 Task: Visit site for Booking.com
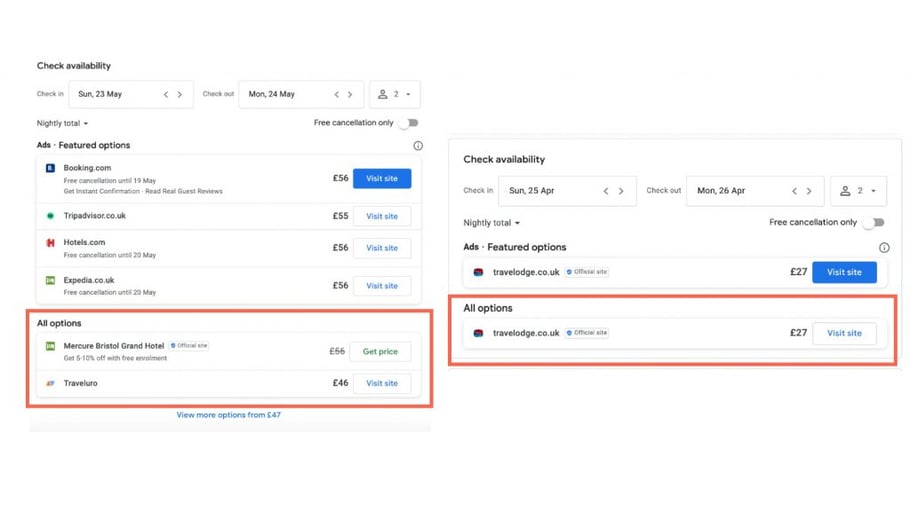tap(382, 178)
